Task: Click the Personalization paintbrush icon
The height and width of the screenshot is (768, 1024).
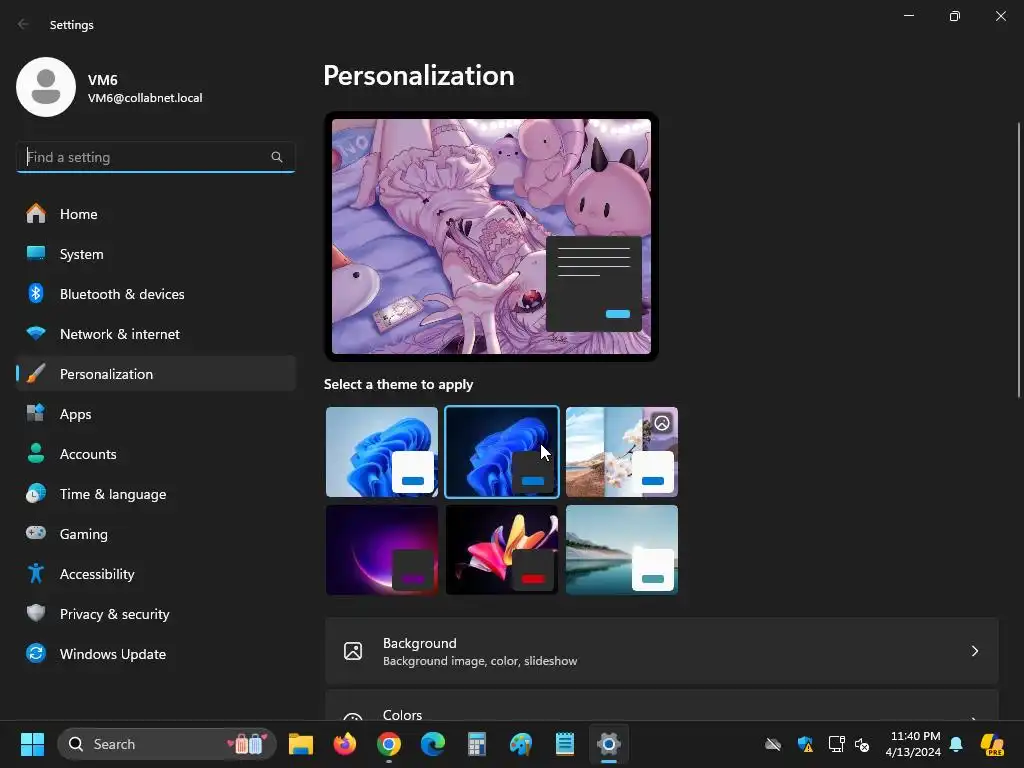Action: pyautogui.click(x=36, y=374)
